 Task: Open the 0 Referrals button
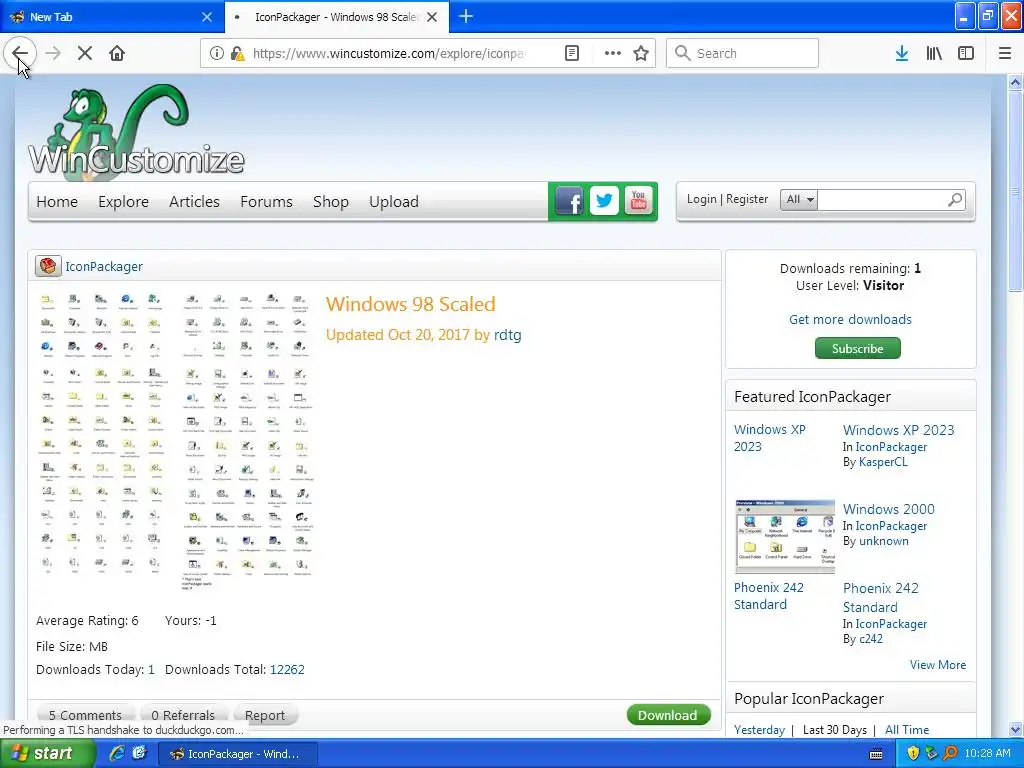(183, 715)
